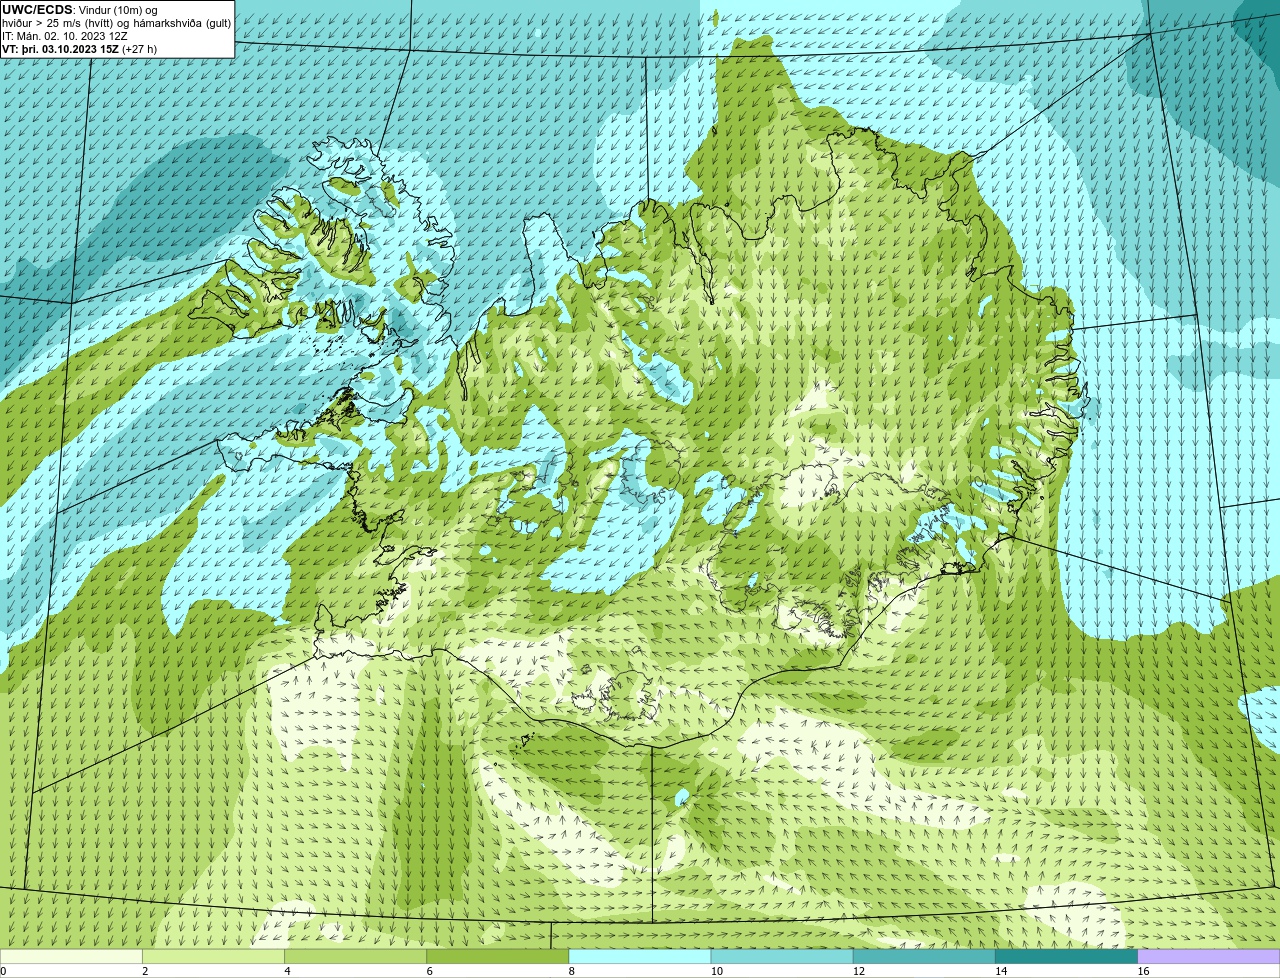Click the 'VT: Þri. 03.10.2023 15Z (+27 h)' line

click(x=79, y=49)
